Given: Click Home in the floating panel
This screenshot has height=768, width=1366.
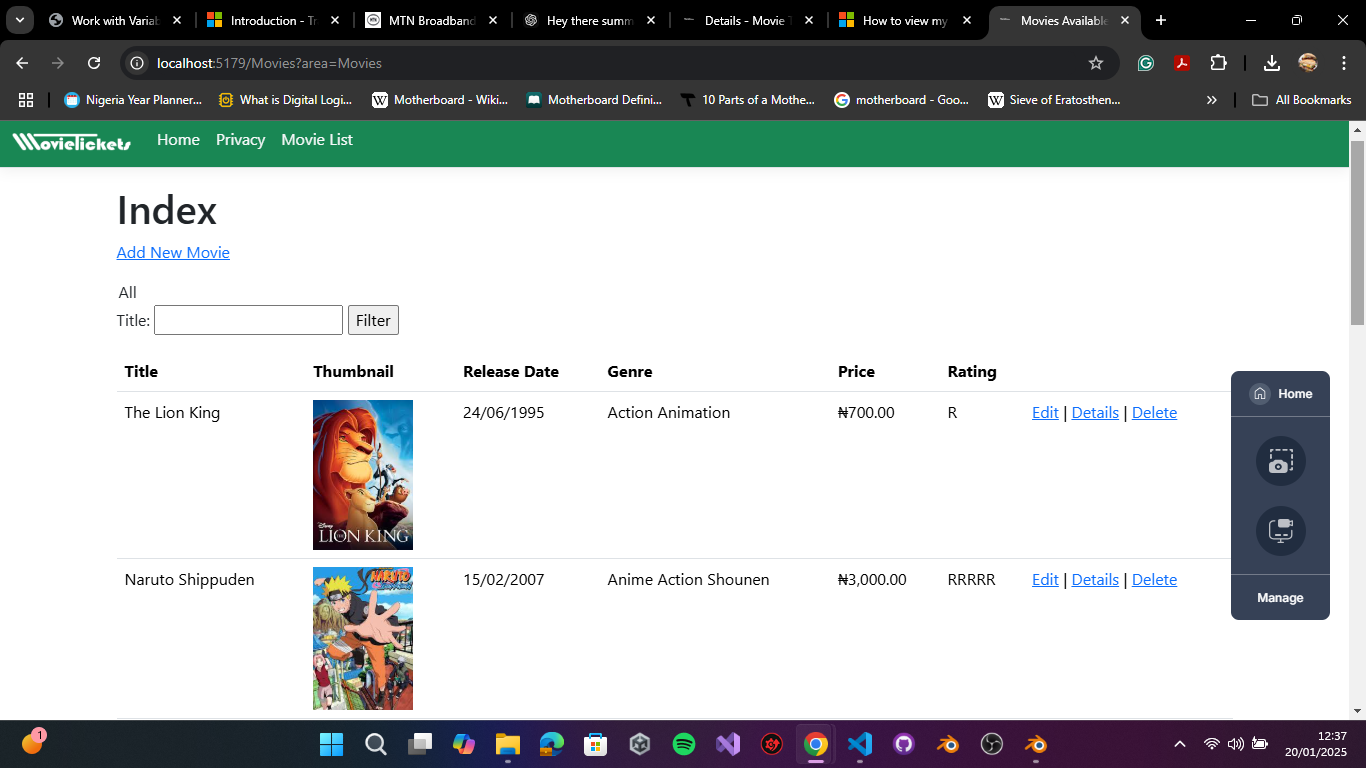Looking at the screenshot, I should click(x=1281, y=394).
